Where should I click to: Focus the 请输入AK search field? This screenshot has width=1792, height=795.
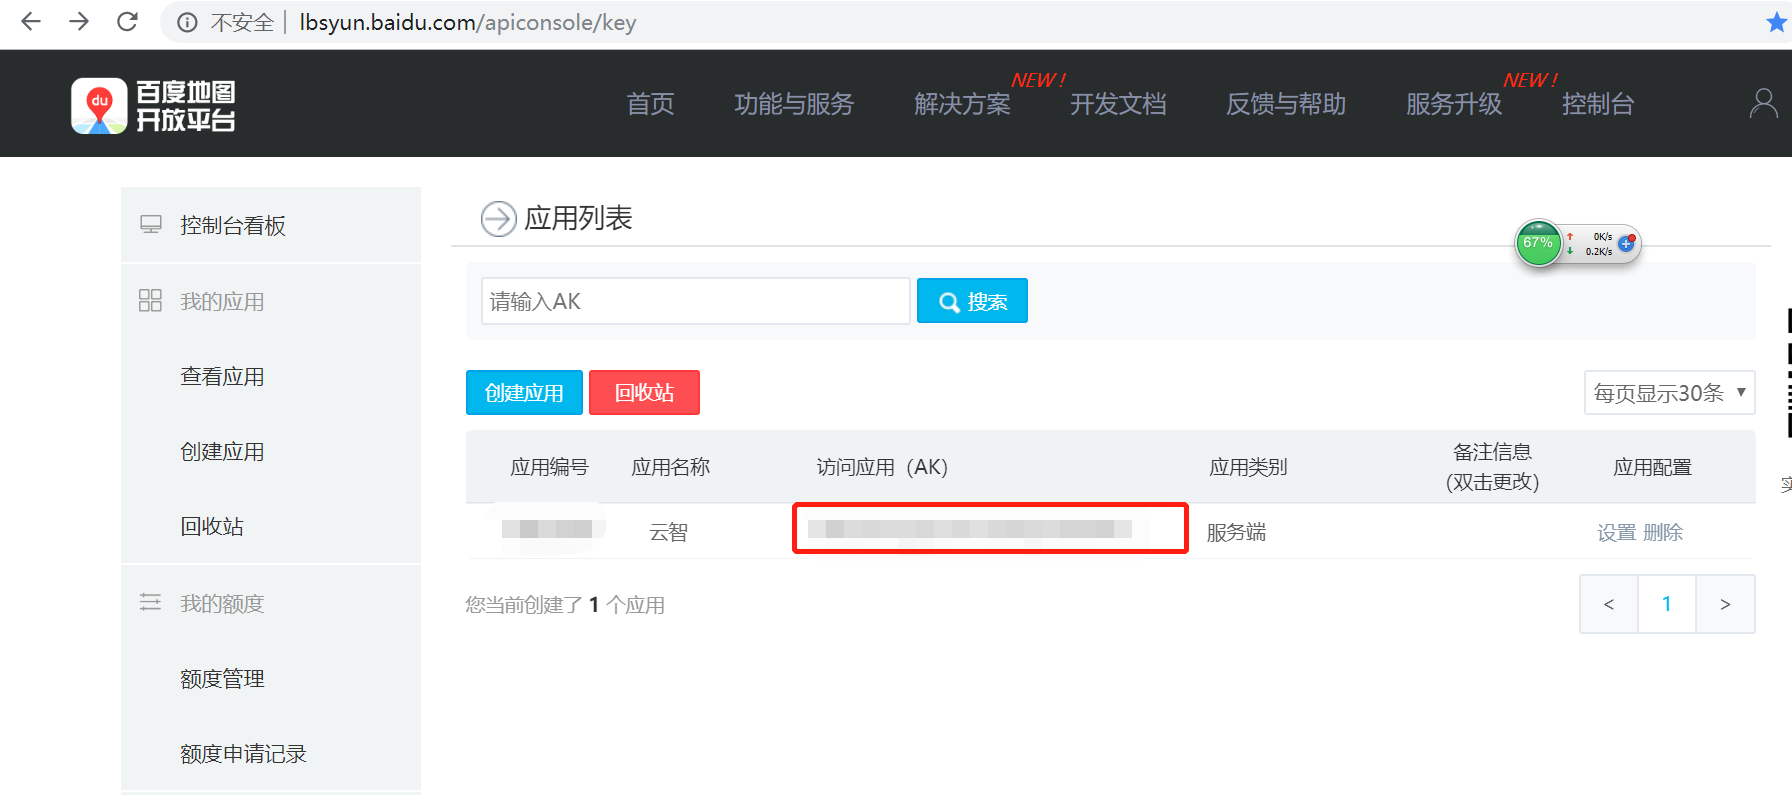coord(696,301)
